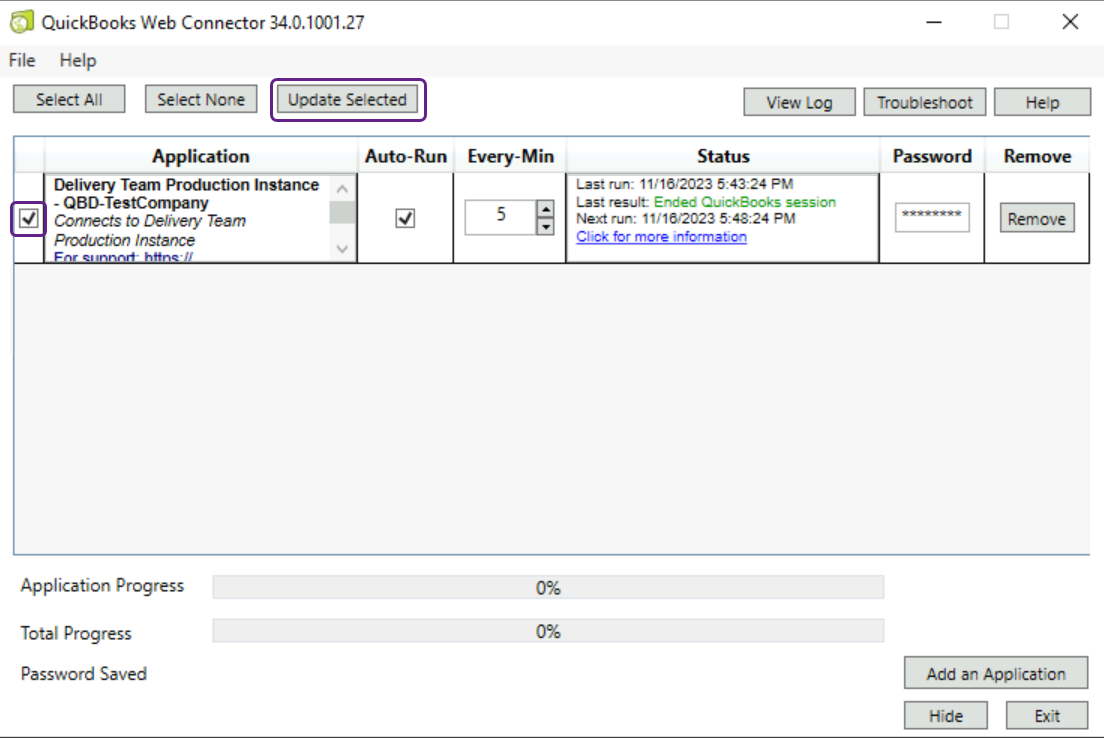The width and height of the screenshot is (1104, 738).
Task: Click Add an Application button
Action: [995, 674]
